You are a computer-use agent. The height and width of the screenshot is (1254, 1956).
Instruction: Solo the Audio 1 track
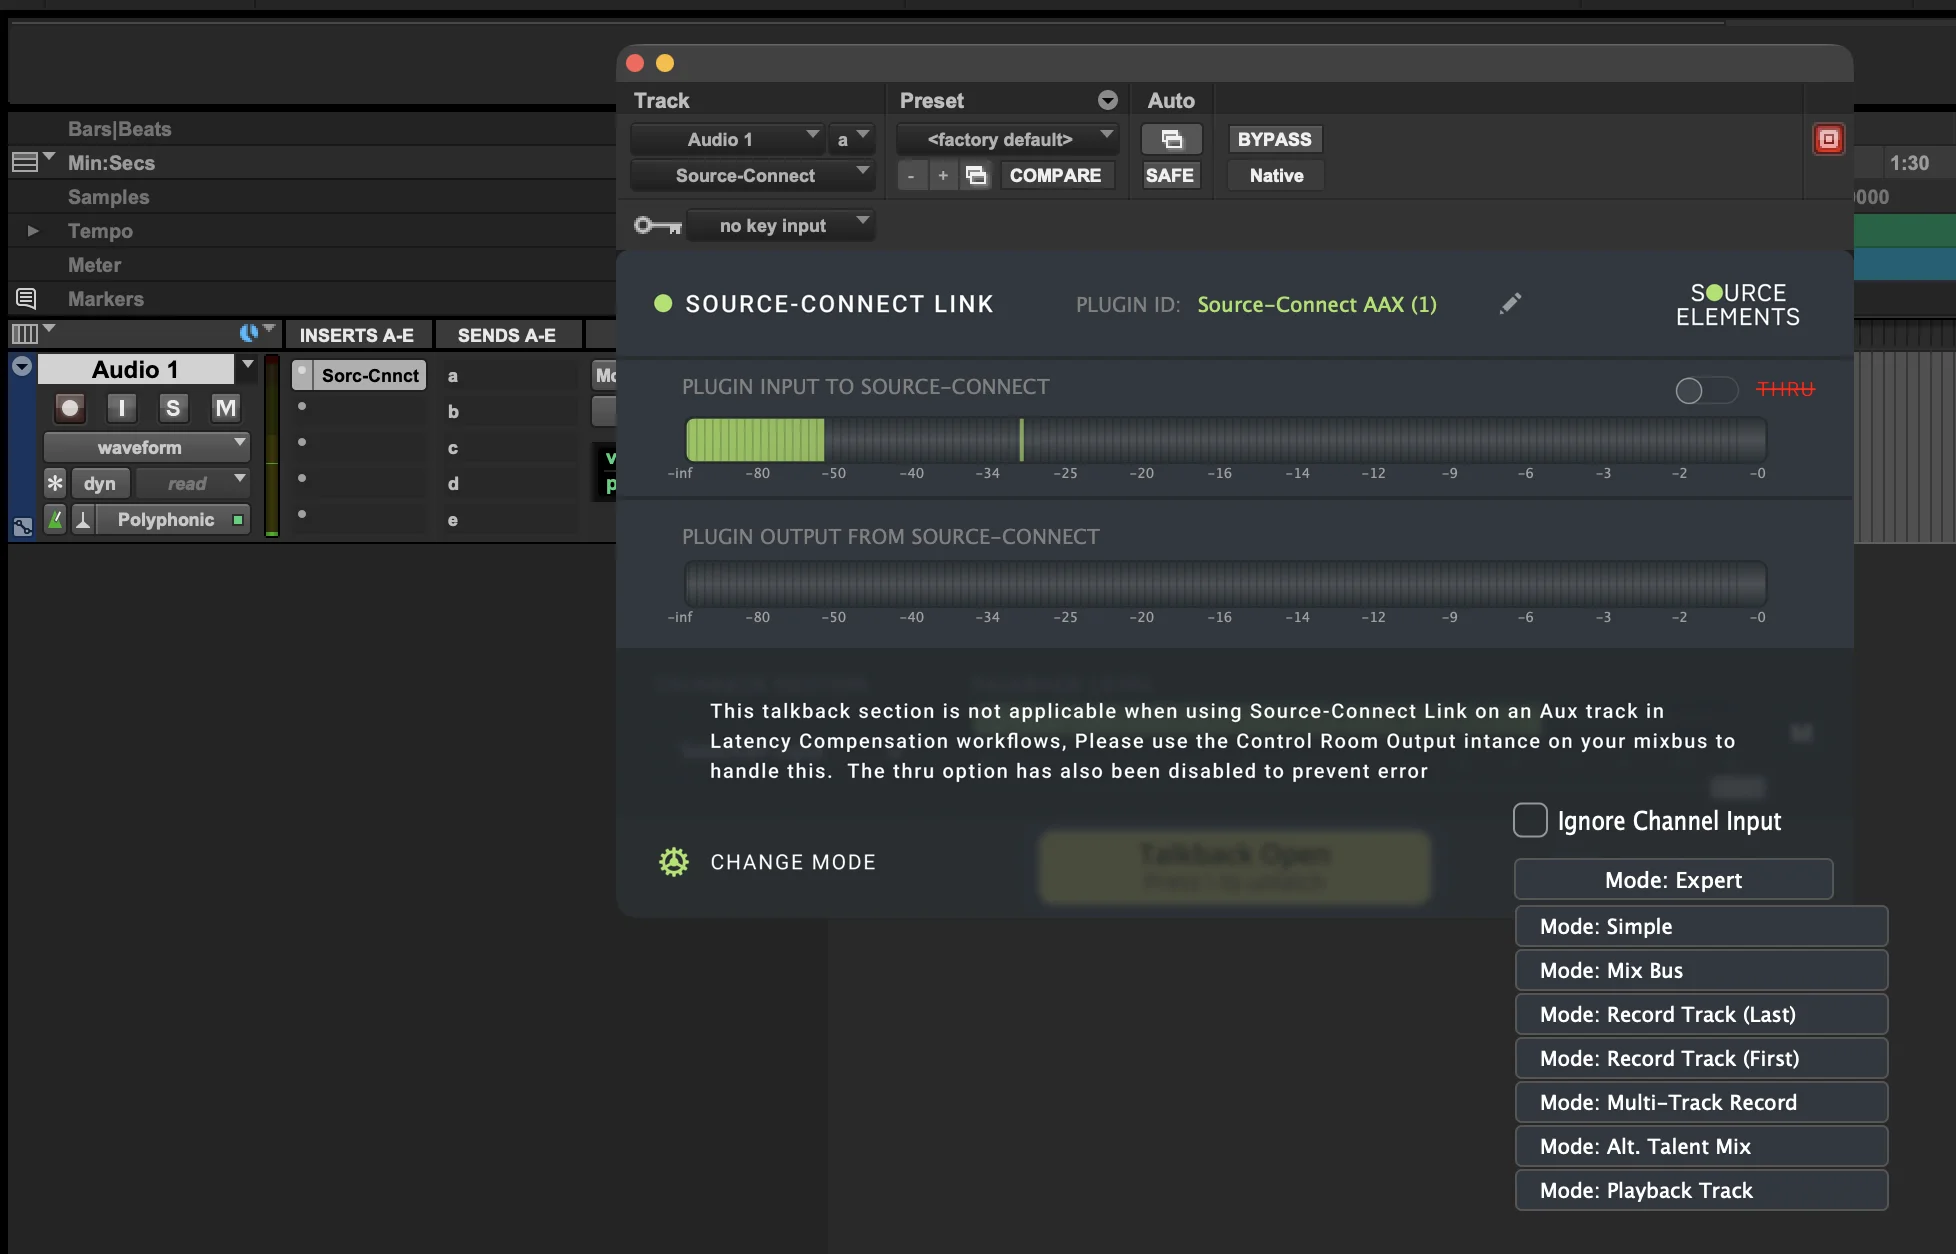coord(173,408)
